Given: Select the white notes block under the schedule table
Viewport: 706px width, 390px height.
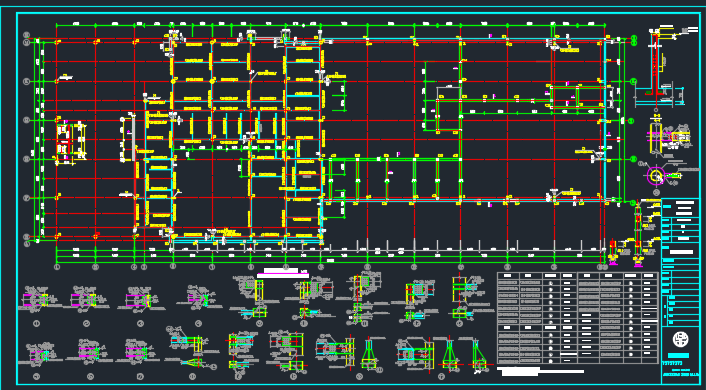Looking at the screenshot, I should click(x=540, y=372).
